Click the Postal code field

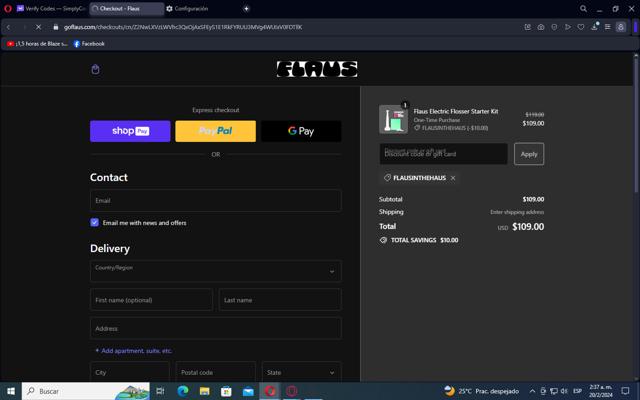216,372
